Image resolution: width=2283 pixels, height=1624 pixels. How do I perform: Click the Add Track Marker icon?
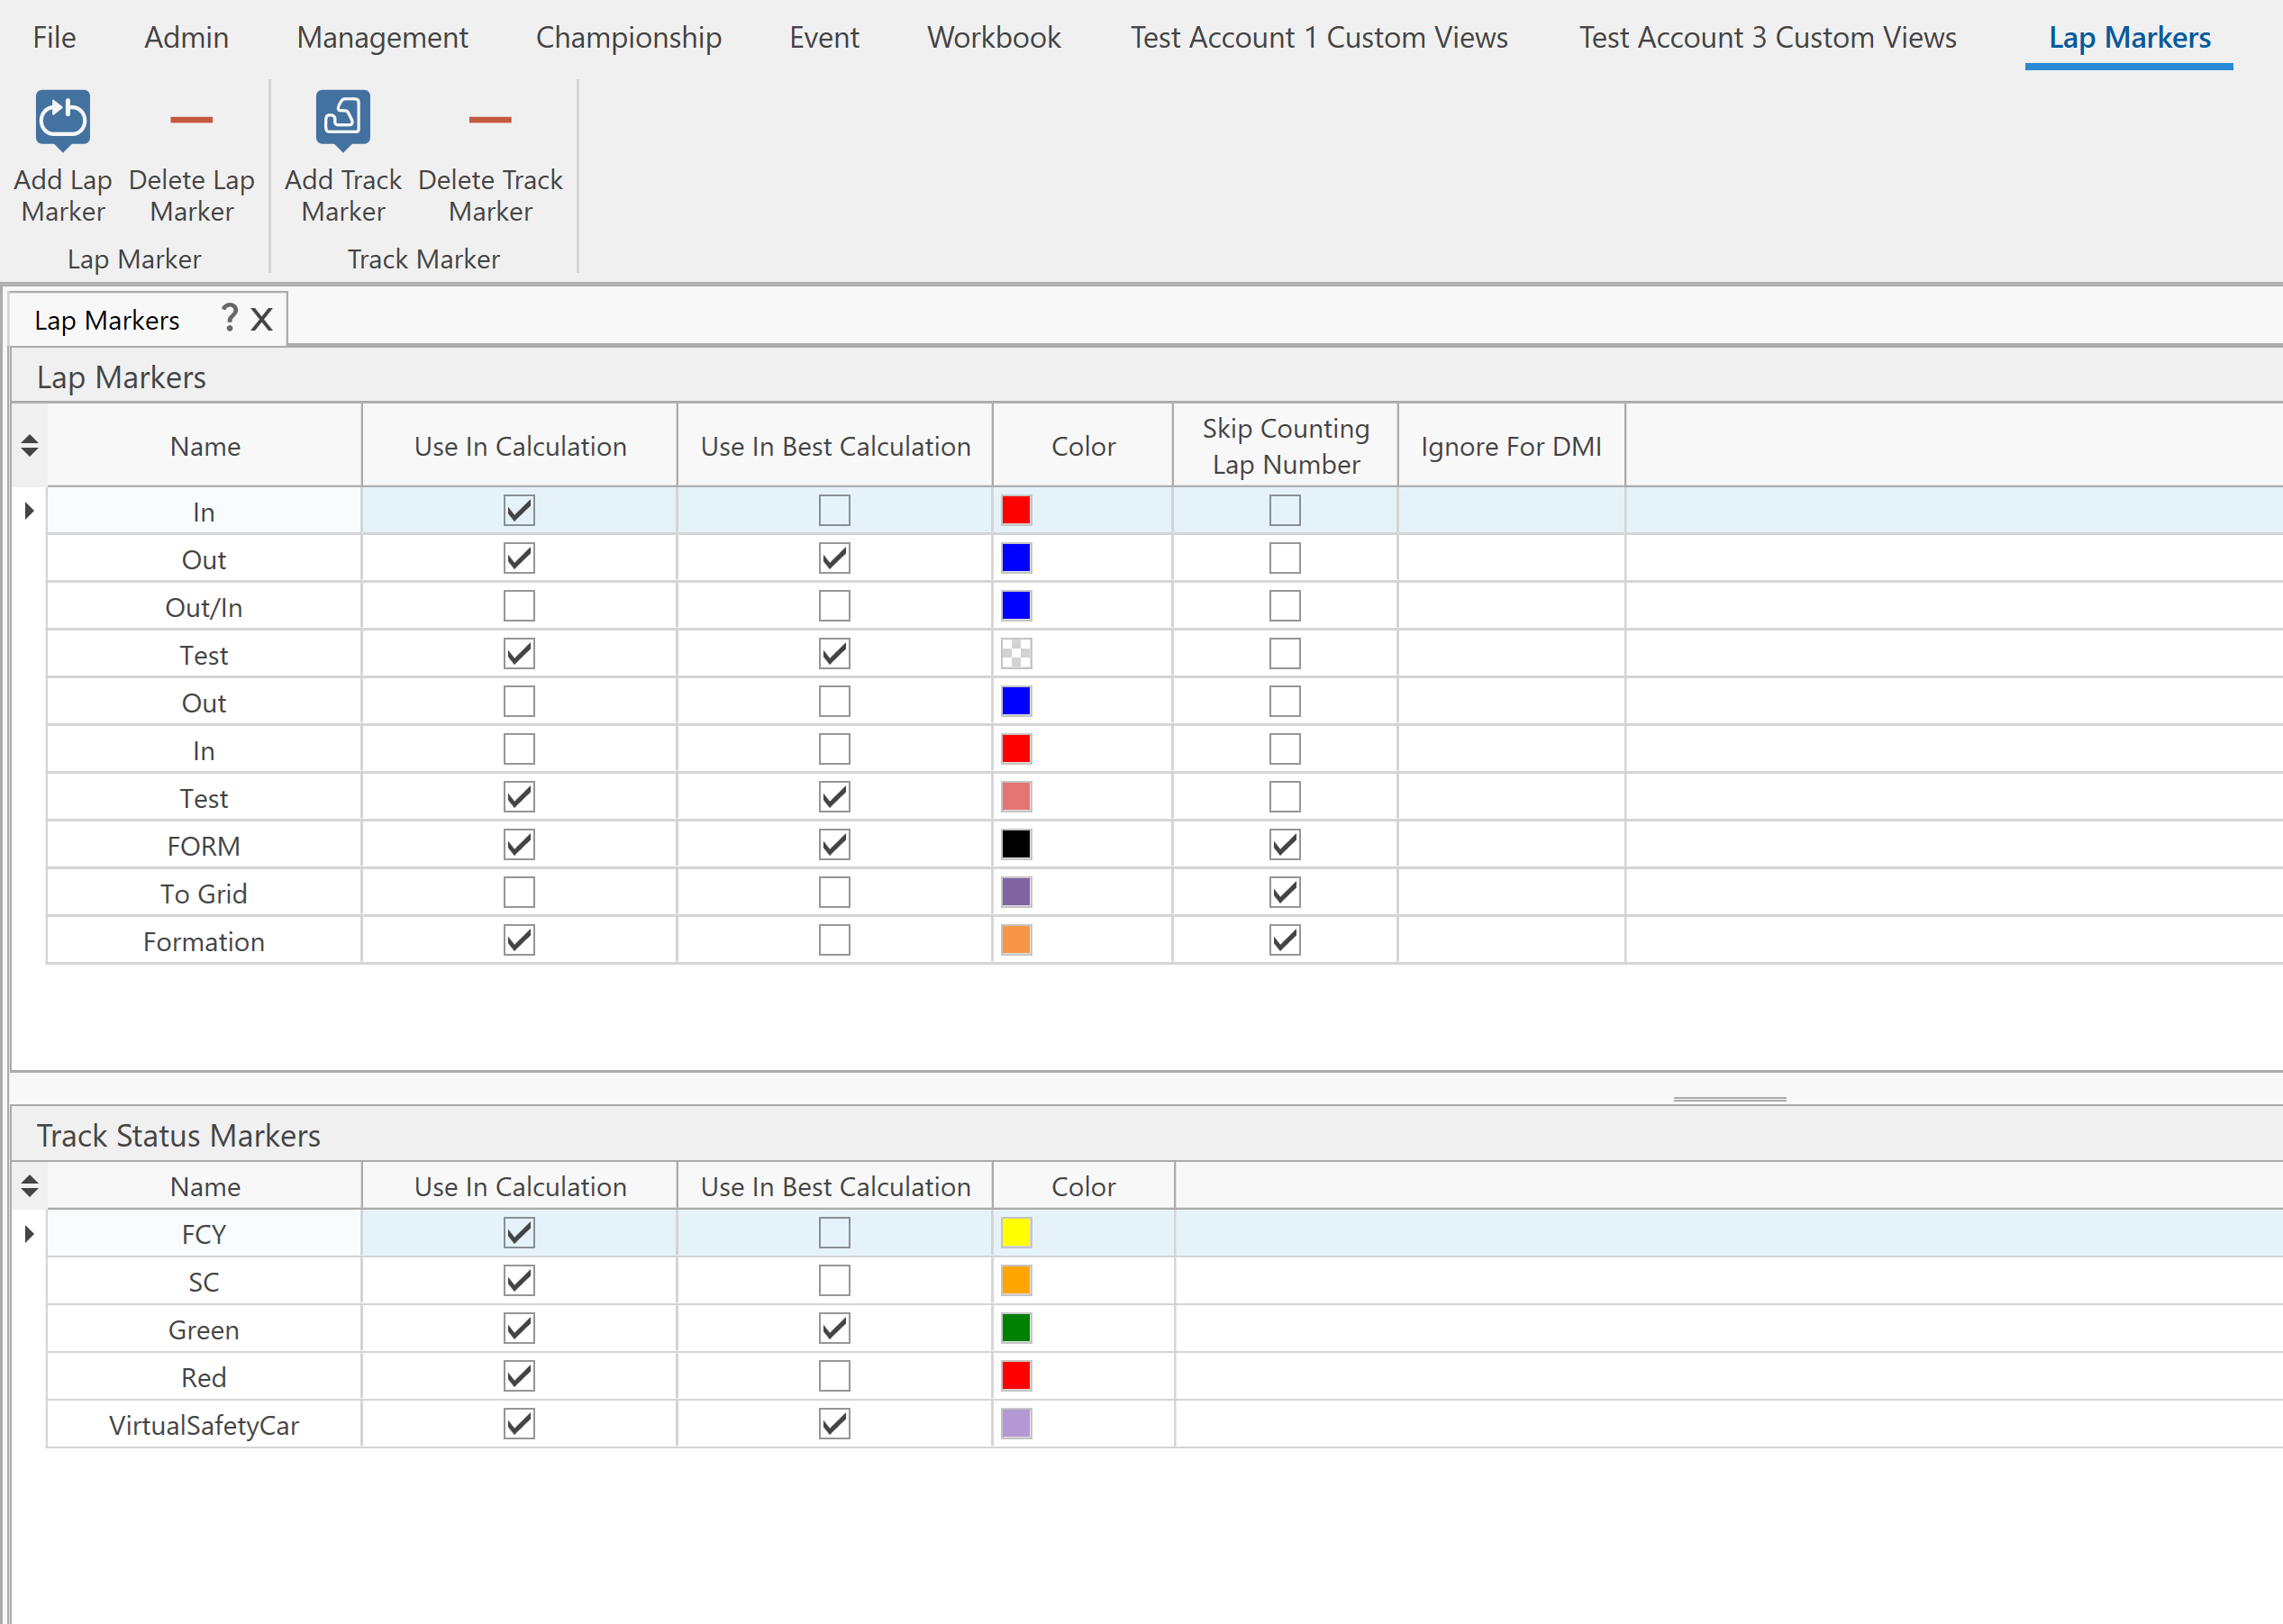343,120
